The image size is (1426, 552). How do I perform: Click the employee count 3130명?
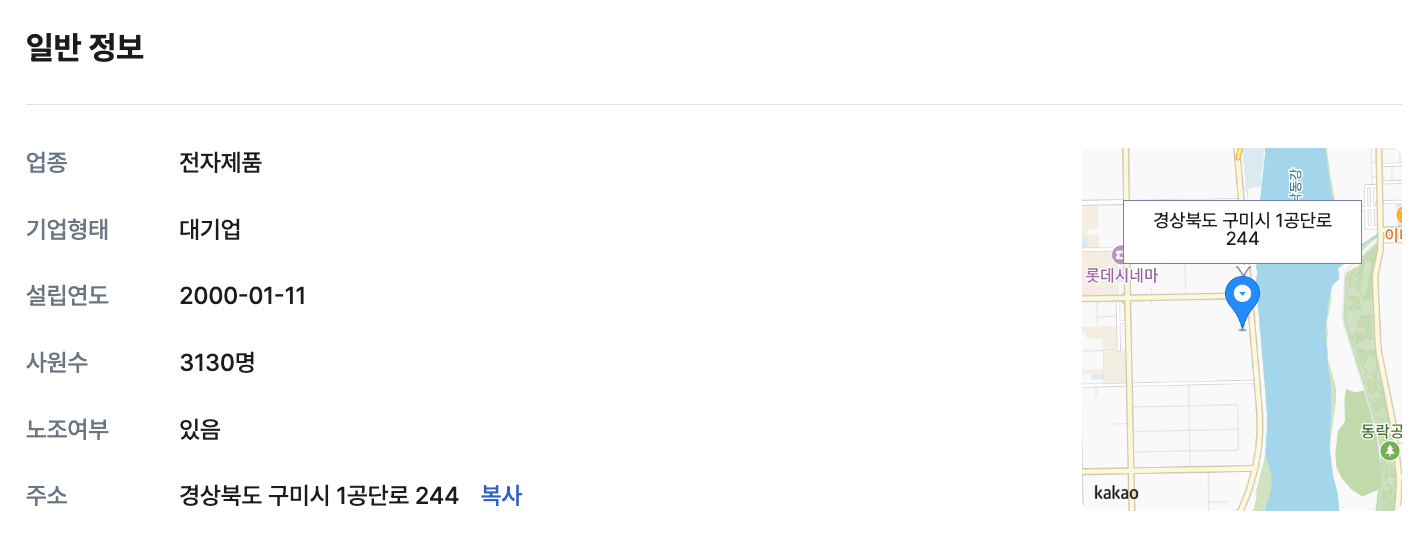(217, 362)
